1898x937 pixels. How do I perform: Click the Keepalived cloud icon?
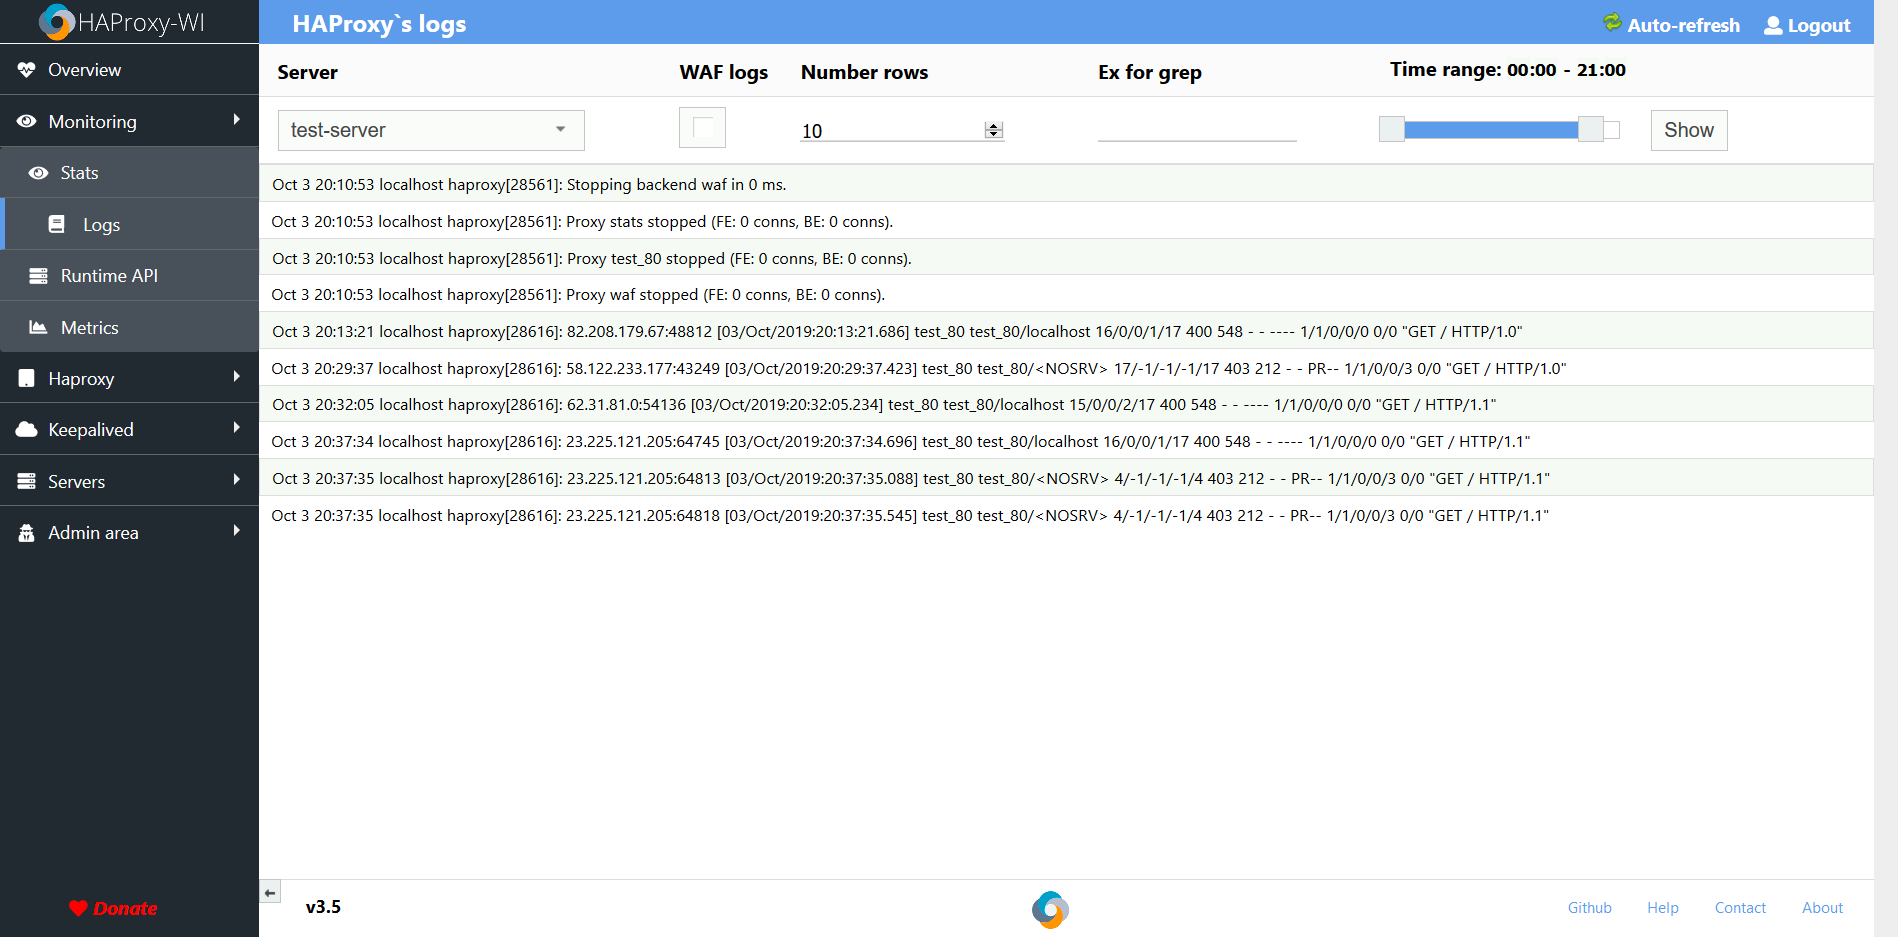27,429
